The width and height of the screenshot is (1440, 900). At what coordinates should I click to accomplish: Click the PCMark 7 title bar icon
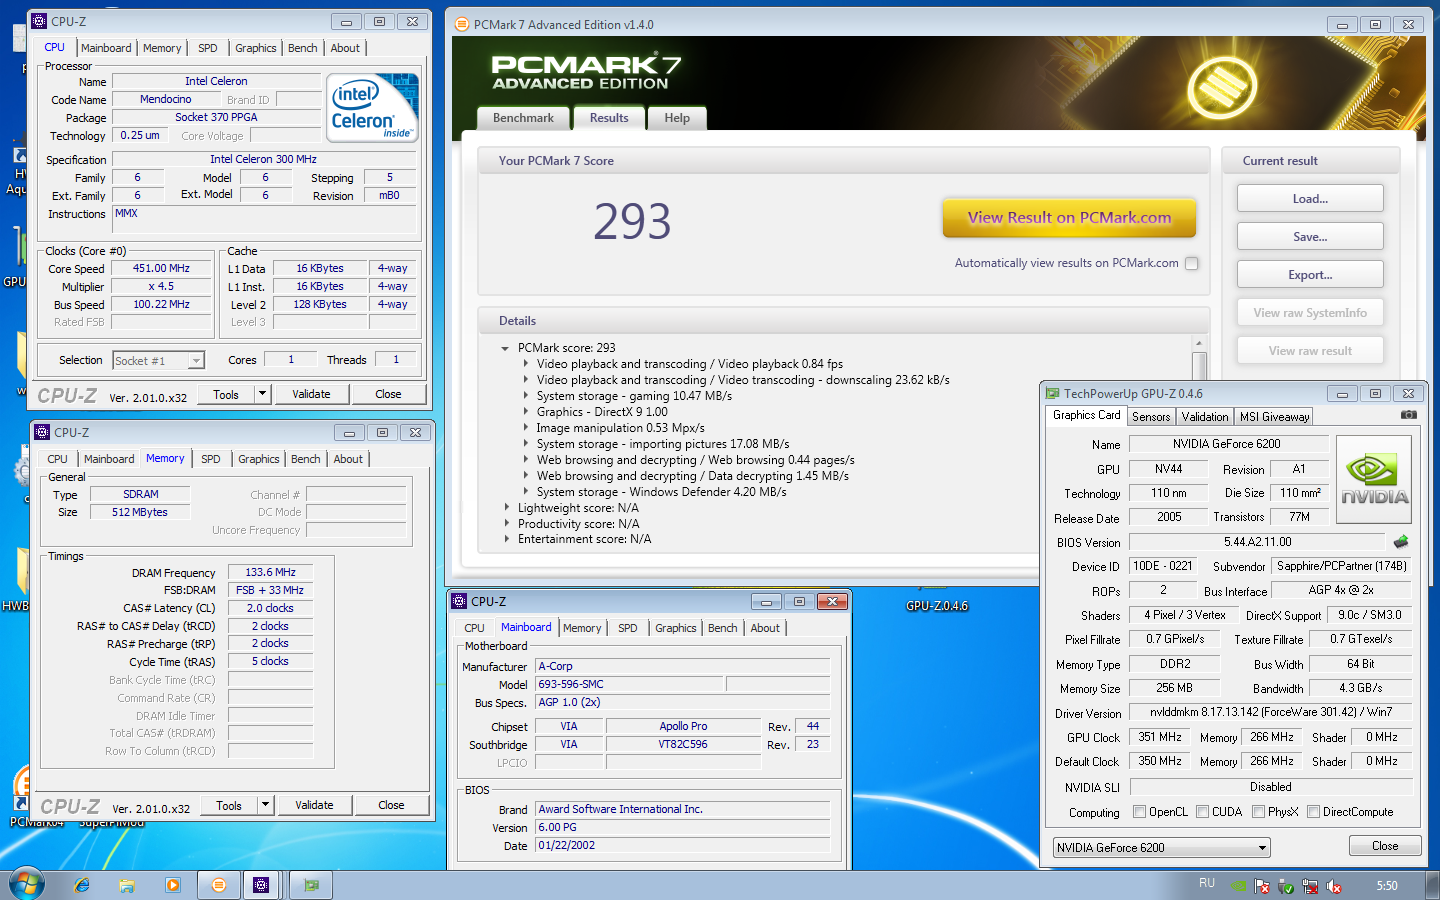pos(462,24)
